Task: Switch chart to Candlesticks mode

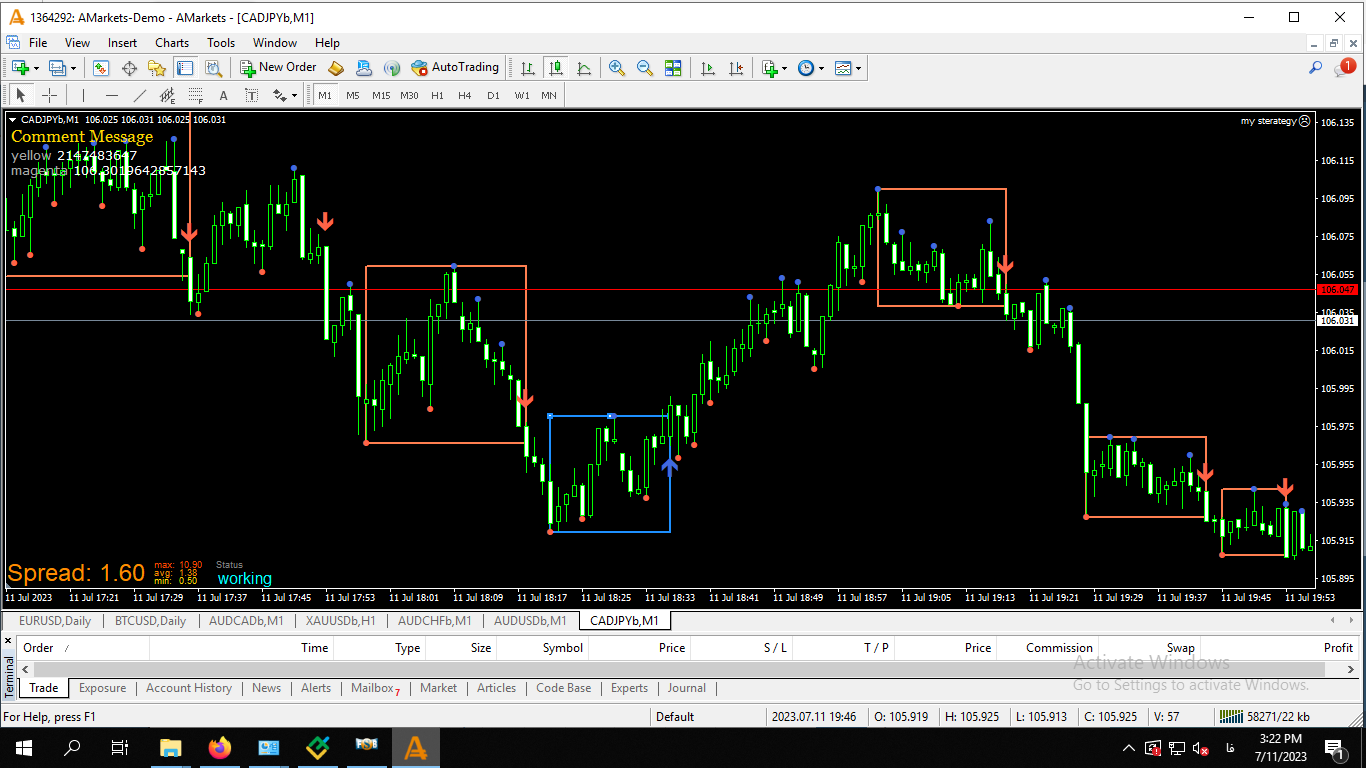Action: tap(556, 68)
